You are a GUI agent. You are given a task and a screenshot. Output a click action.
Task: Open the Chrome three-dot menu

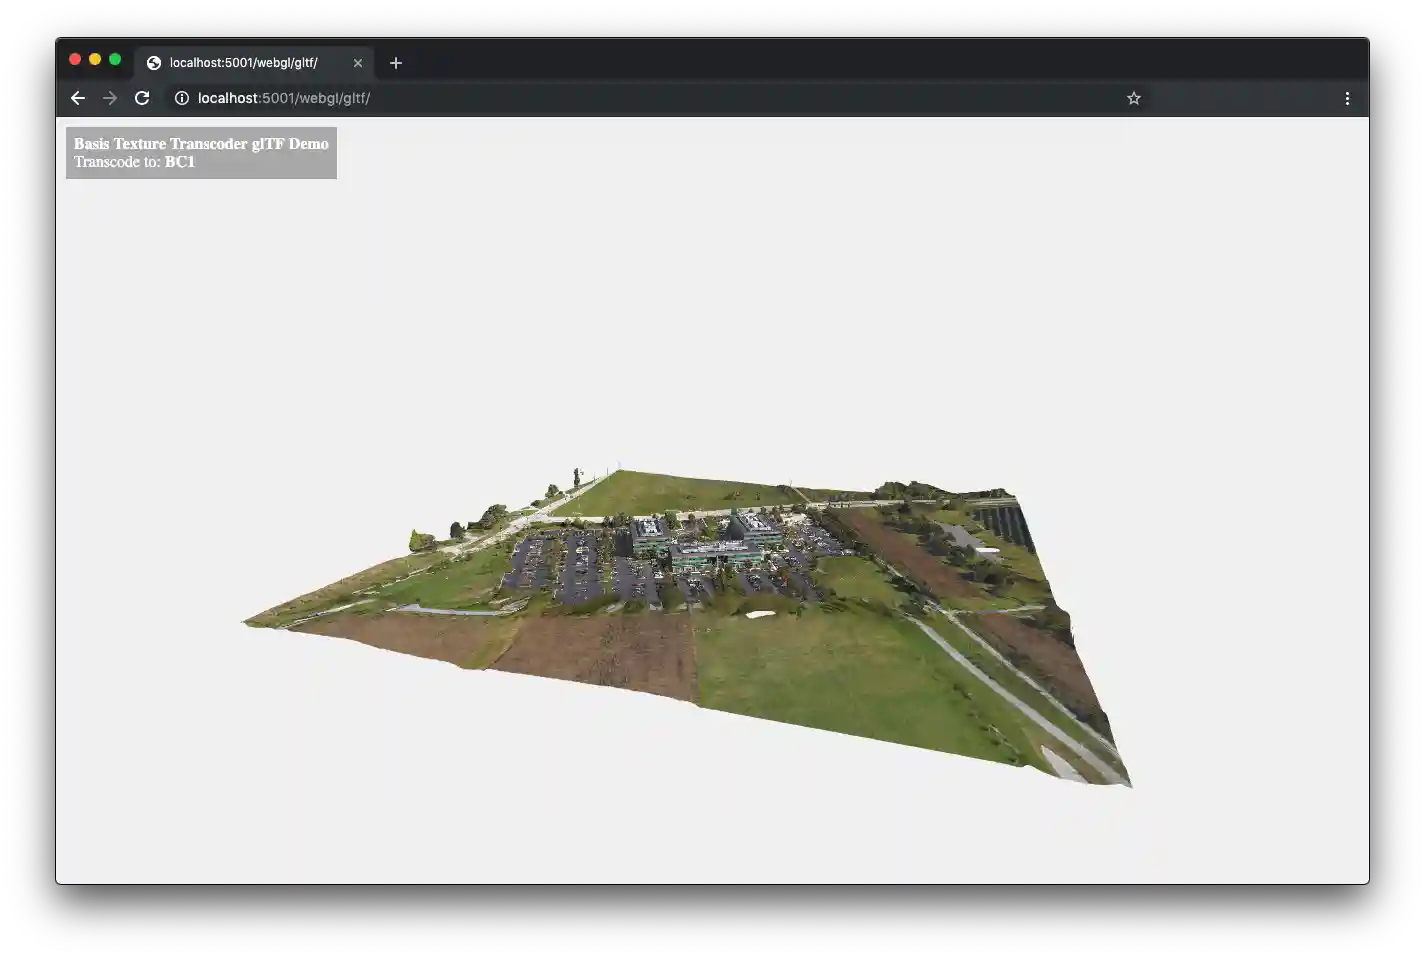click(x=1347, y=97)
